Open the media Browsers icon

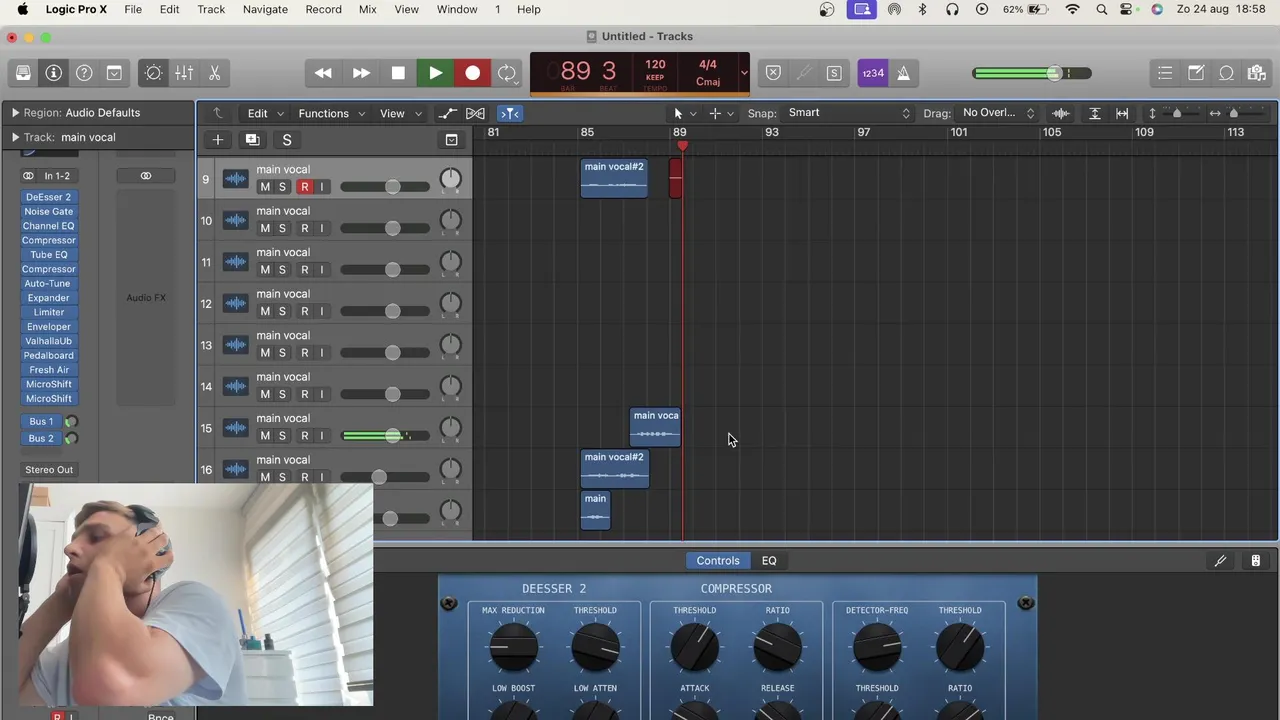click(x=1257, y=73)
